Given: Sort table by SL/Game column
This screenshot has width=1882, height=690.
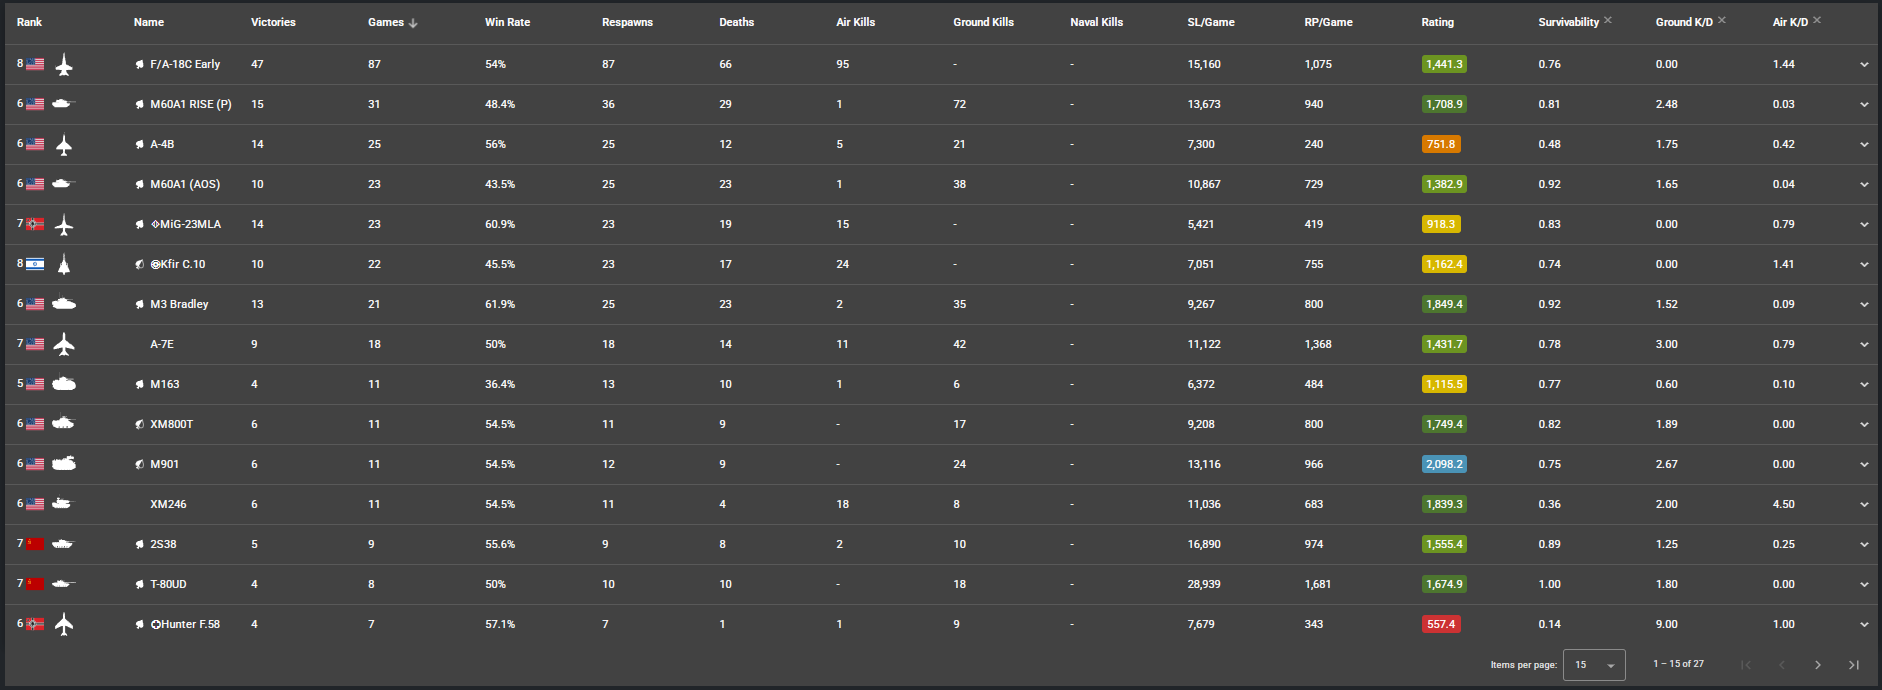Looking at the screenshot, I should (x=1211, y=22).
